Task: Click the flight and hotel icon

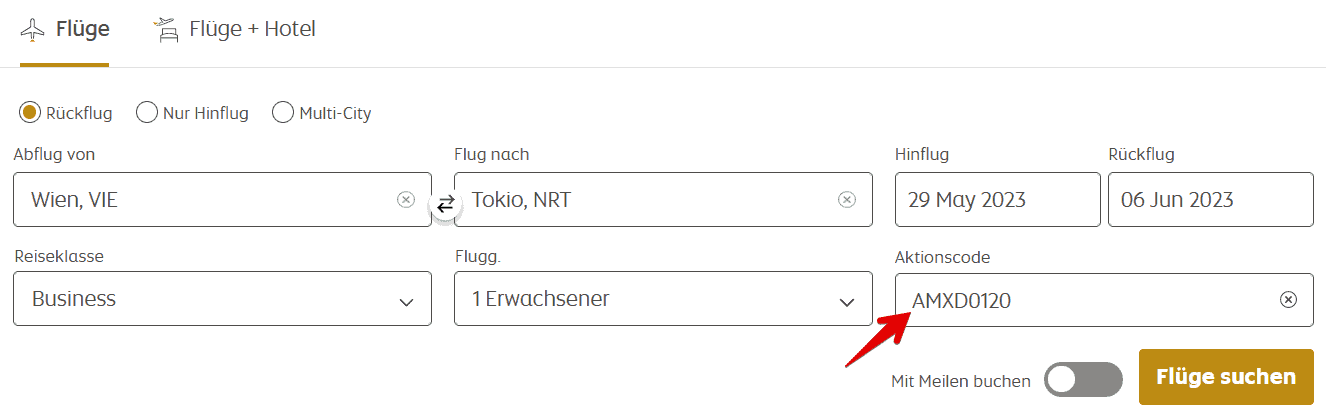Action: click(166, 30)
